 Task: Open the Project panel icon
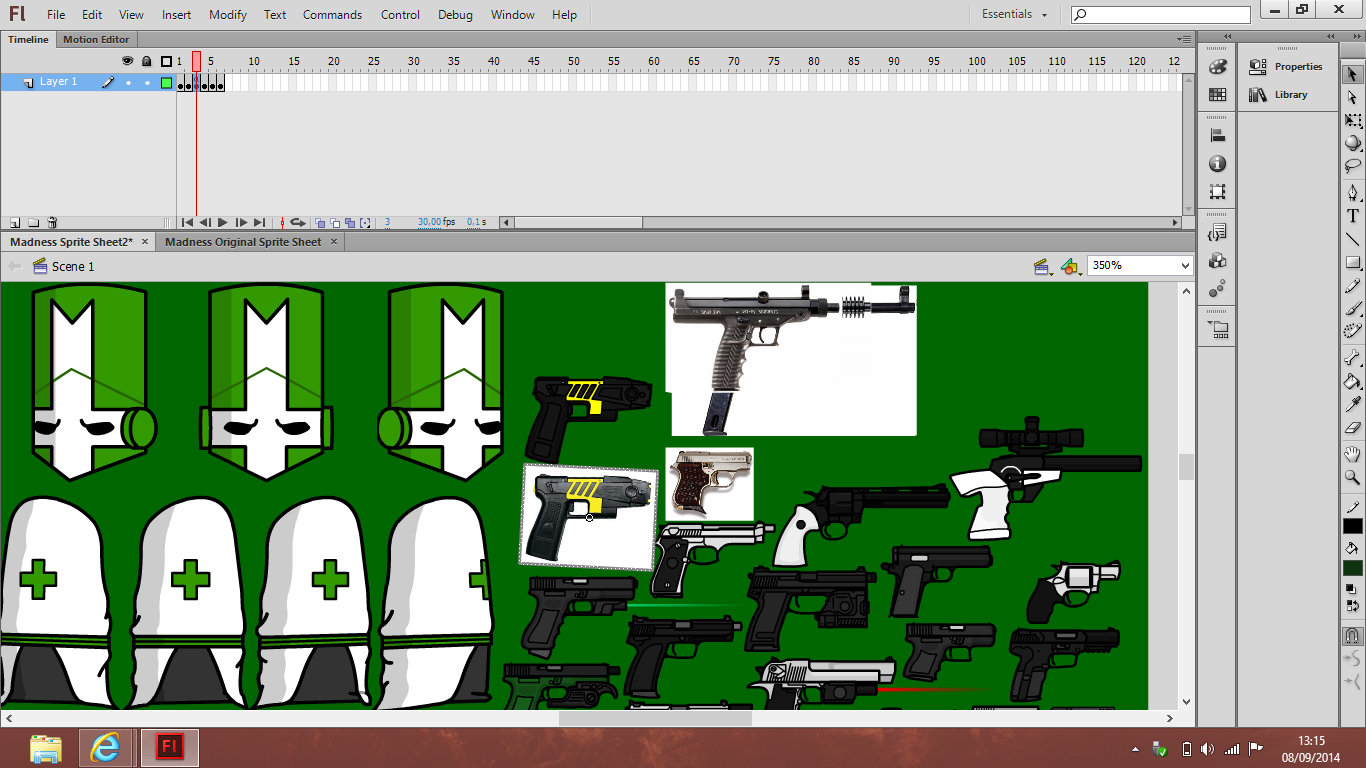1217,329
